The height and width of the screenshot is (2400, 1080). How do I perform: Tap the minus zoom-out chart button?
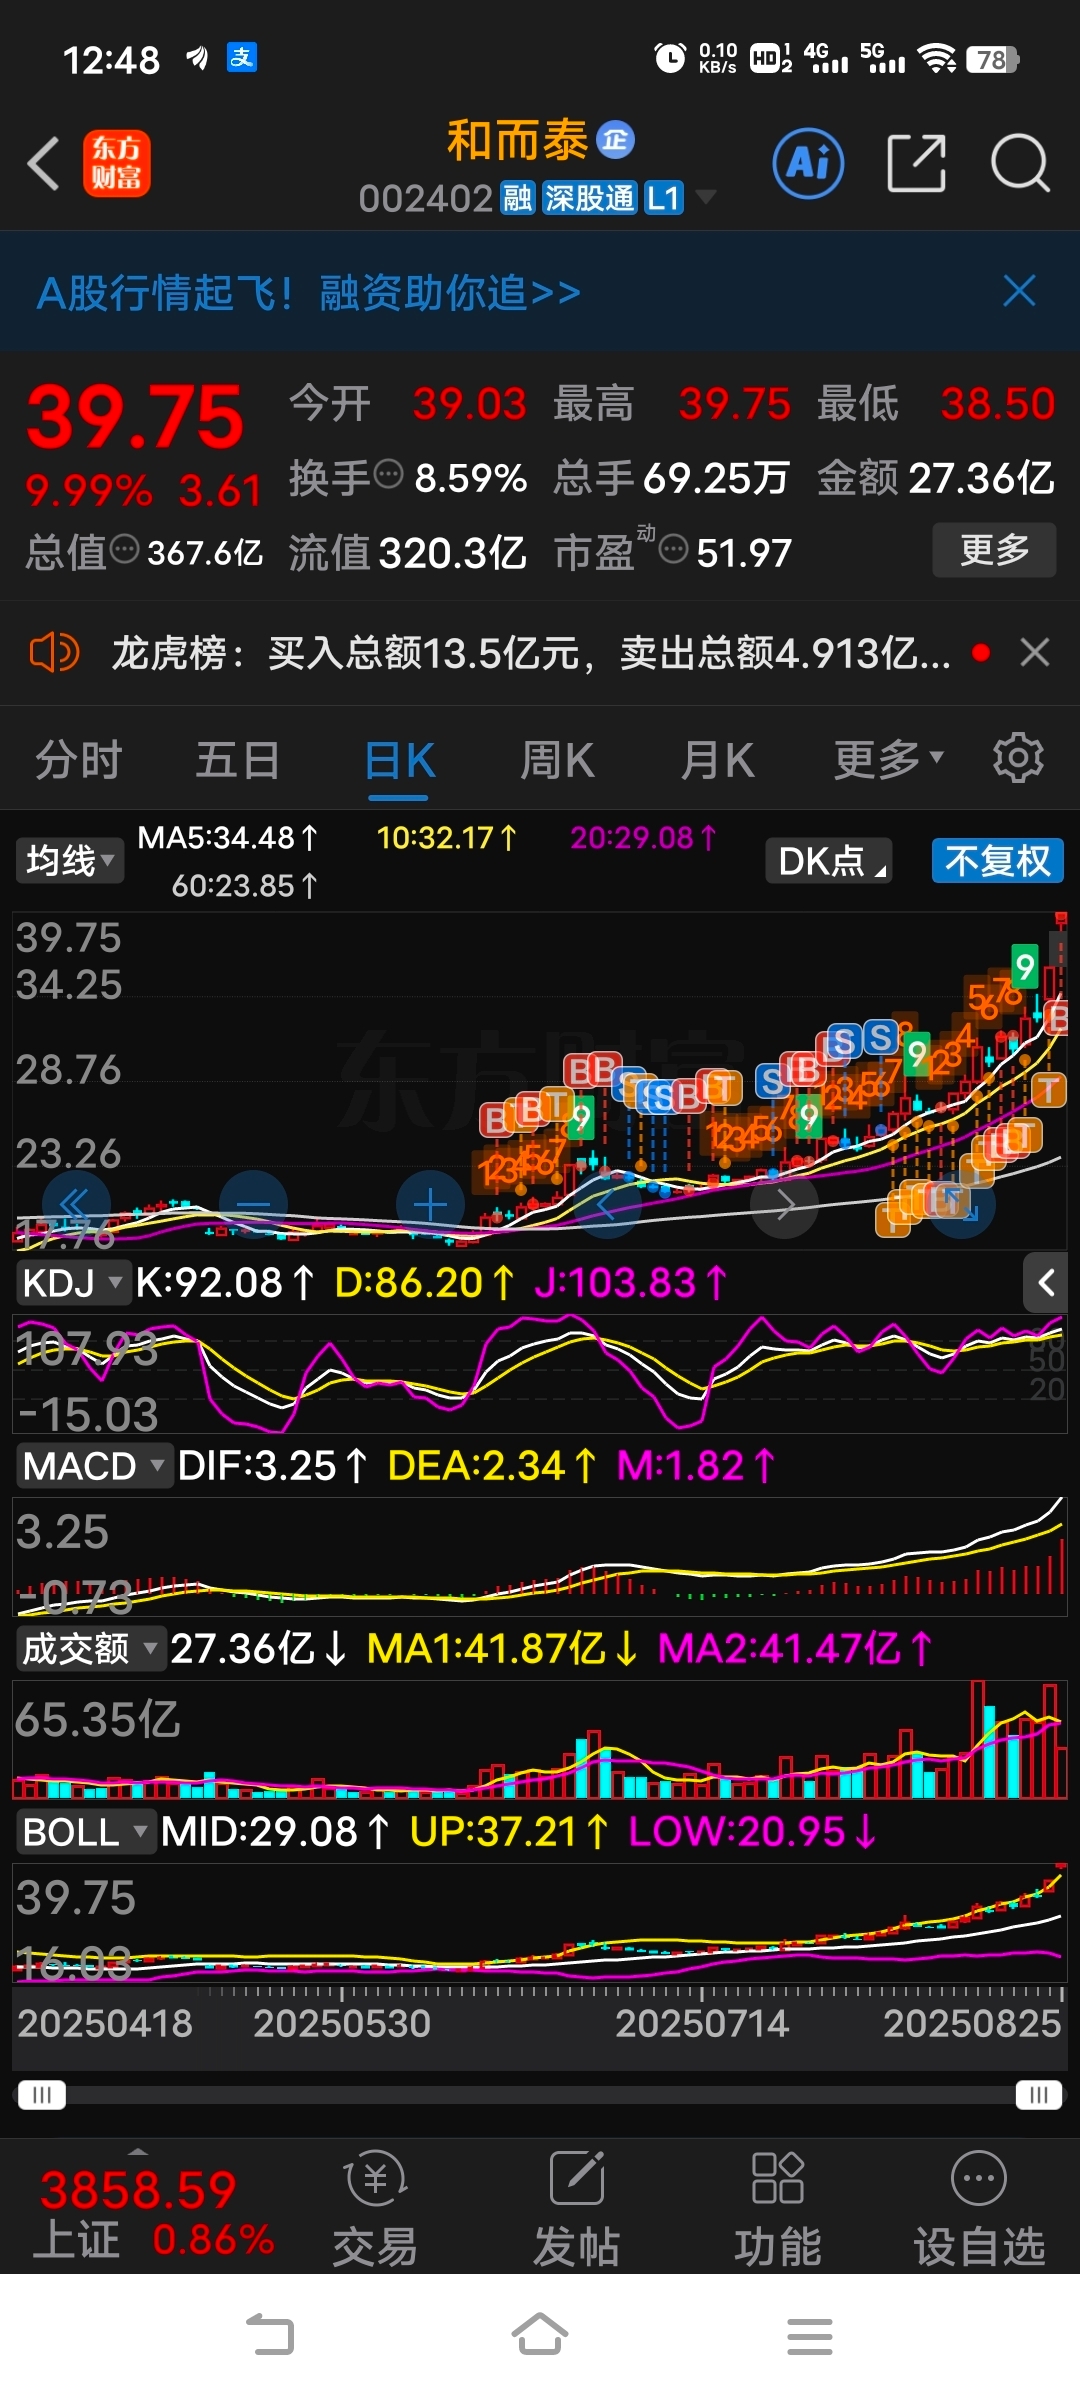[254, 1205]
